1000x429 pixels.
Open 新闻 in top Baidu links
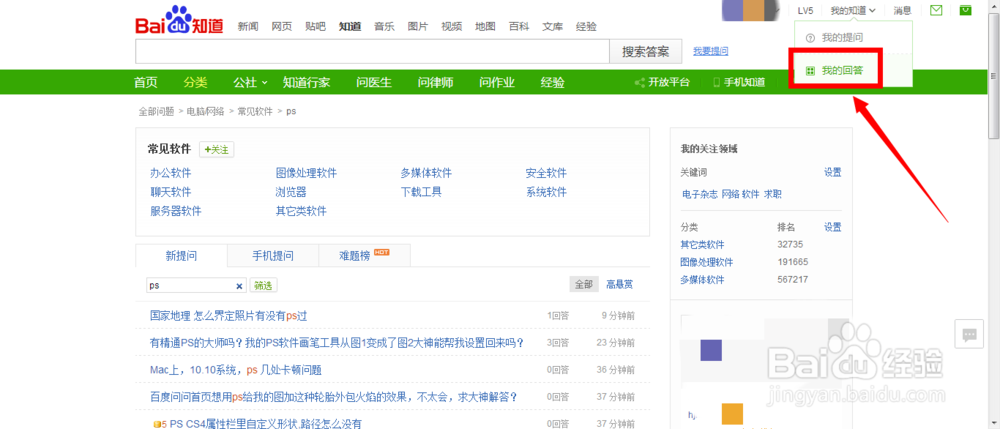click(x=247, y=27)
